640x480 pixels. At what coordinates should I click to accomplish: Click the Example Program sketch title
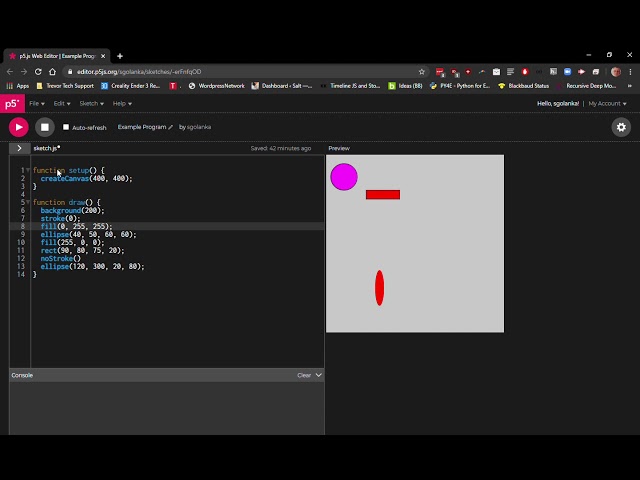pos(142,127)
